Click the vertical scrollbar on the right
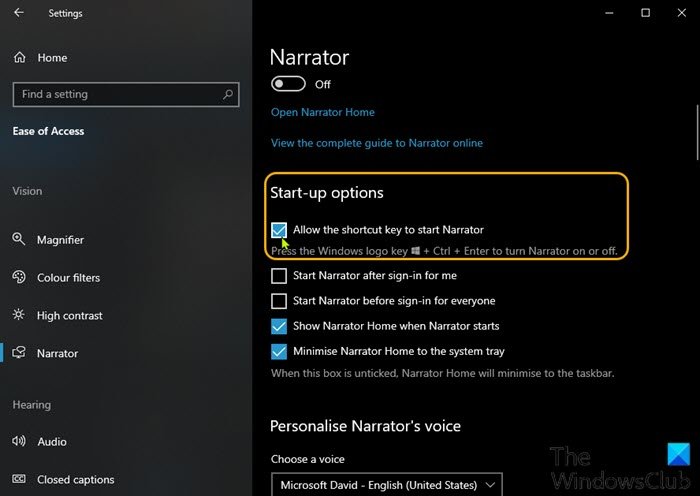This screenshot has height=496, width=700. (x=697, y=133)
